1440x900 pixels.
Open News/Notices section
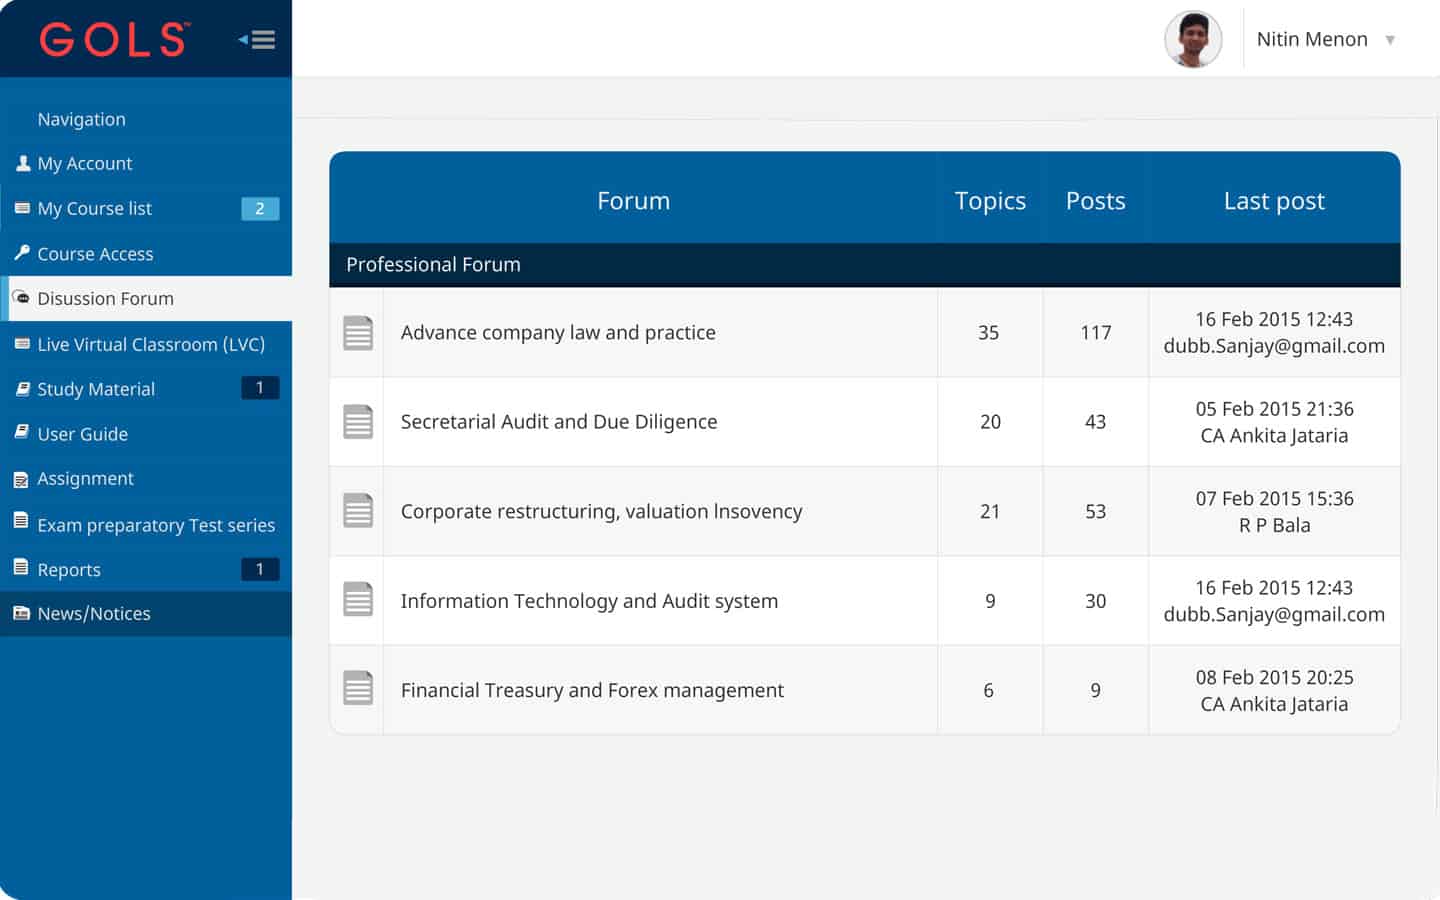tap(146, 613)
